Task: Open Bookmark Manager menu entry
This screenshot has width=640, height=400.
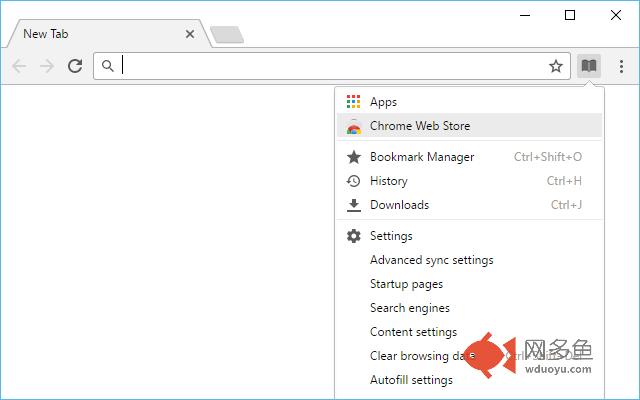Action: tap(469, 157)
